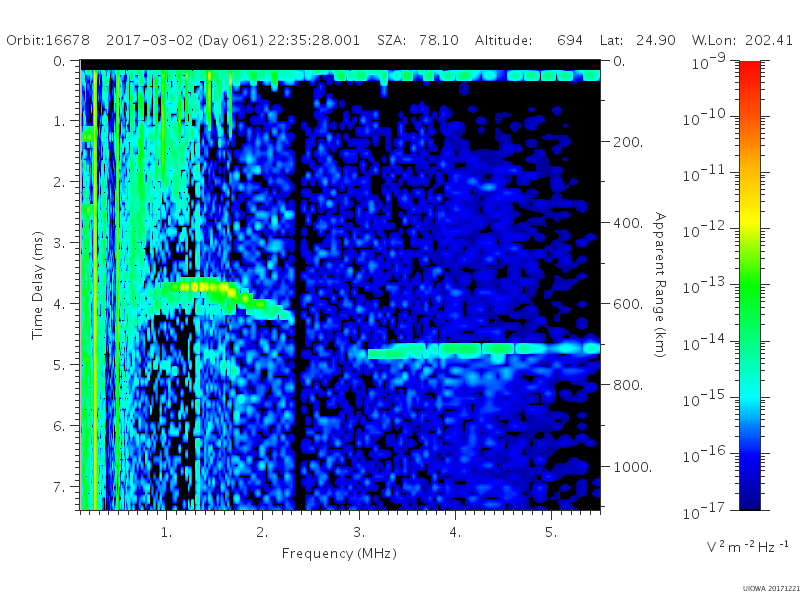
Task: Click the 10^-17 color bar label
Action: click(x=704, y=510)
